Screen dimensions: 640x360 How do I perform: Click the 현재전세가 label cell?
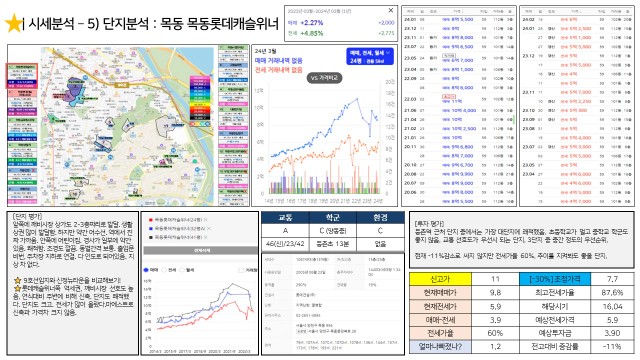(x=440, y=306)
